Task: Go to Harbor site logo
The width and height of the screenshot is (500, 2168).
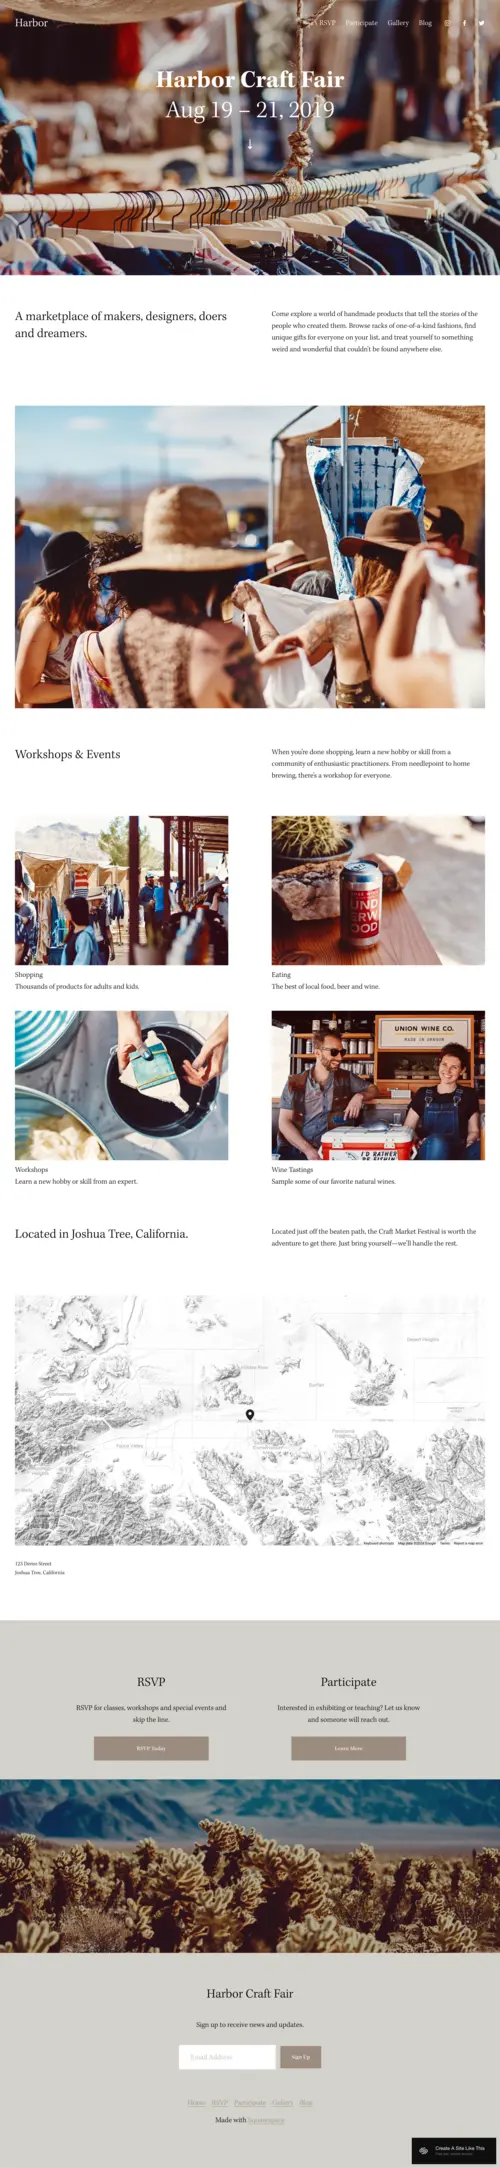Action: pos(31,22)
